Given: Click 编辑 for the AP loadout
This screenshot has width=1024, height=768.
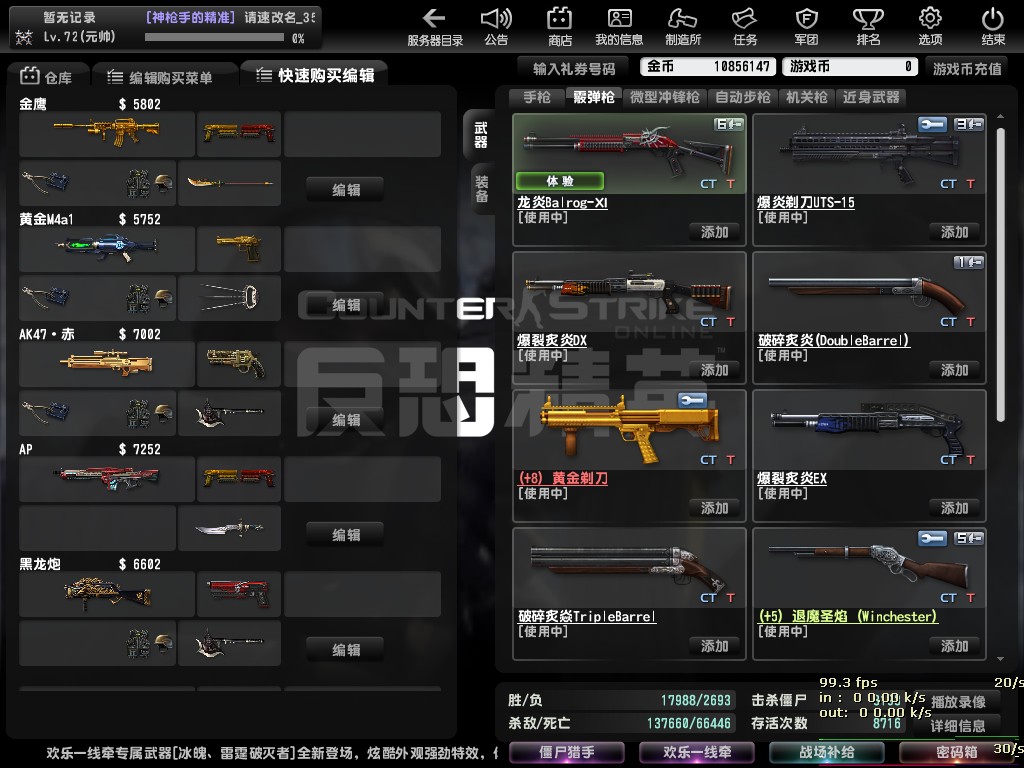Looking at the screenshot, I should [x=345, y=535].
